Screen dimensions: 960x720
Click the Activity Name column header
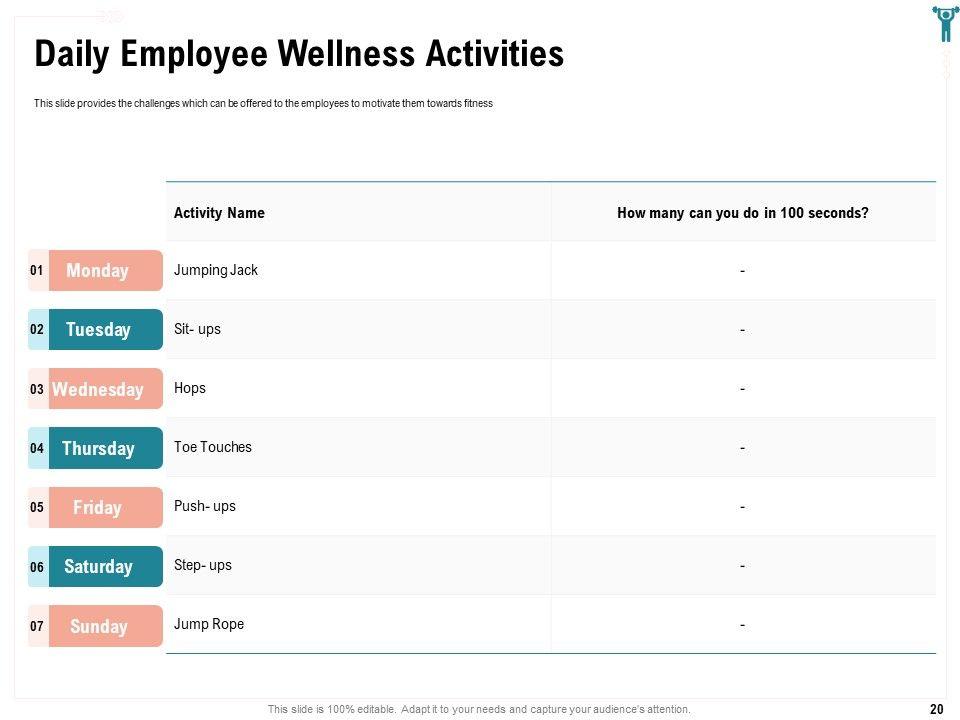coord(219,213)
